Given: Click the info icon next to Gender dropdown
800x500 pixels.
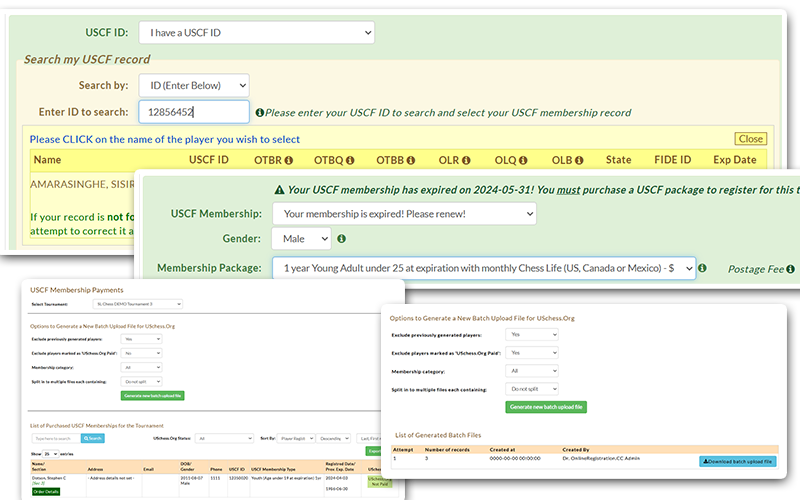Looking at the screenshot, I should (x=342, y=240).
